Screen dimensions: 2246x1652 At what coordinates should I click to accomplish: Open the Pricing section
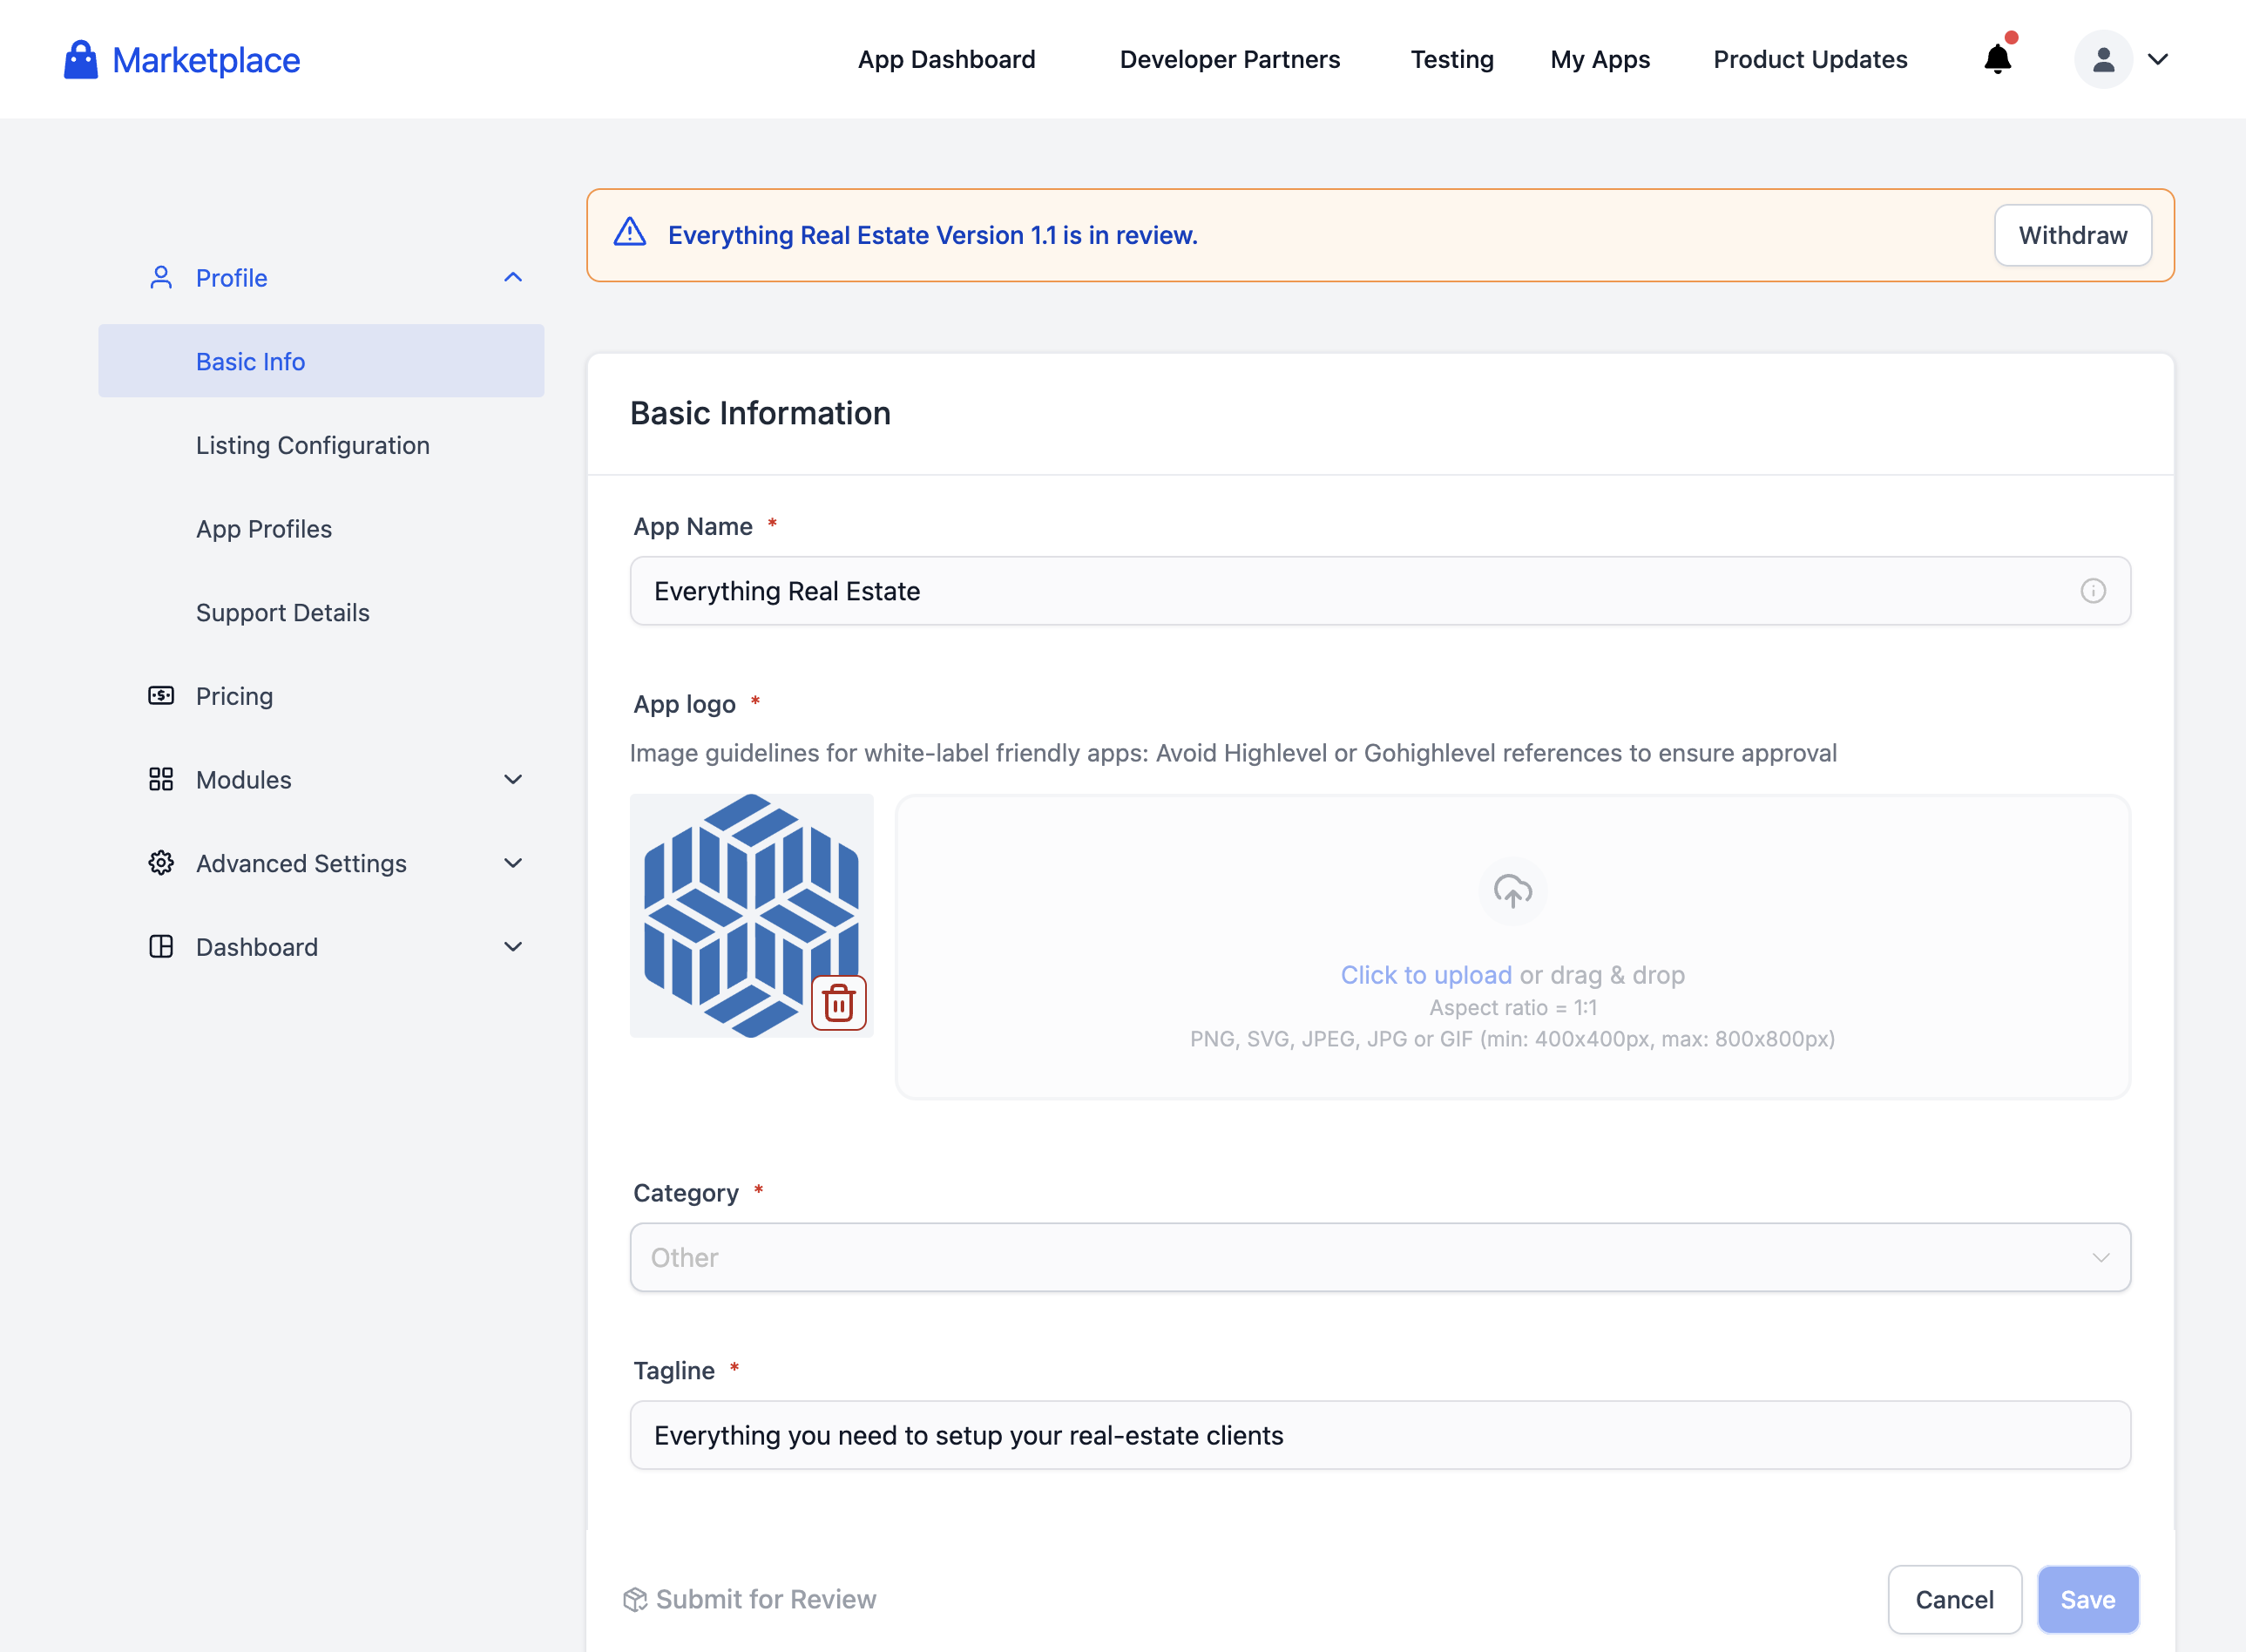(234, 696)
